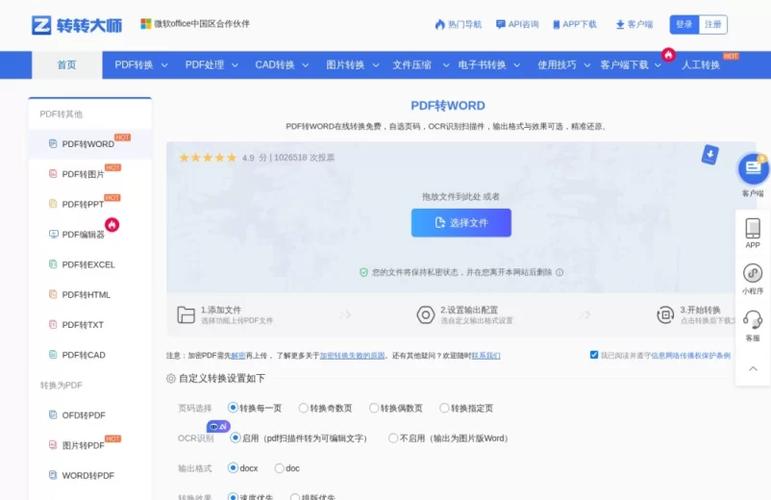Click the PDF转PPT file icon in sidebar

pos(53,204)
